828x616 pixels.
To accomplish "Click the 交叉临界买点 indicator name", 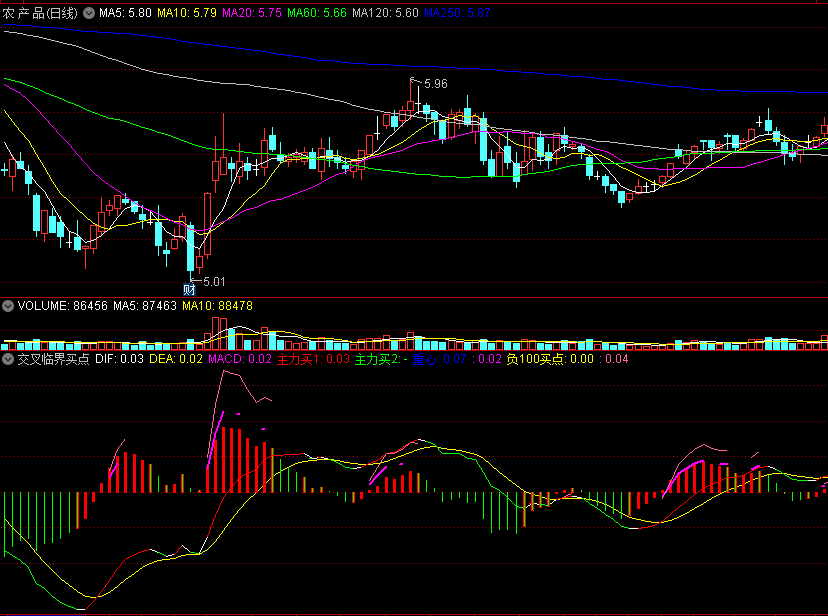I will click(x=53, y=359).
